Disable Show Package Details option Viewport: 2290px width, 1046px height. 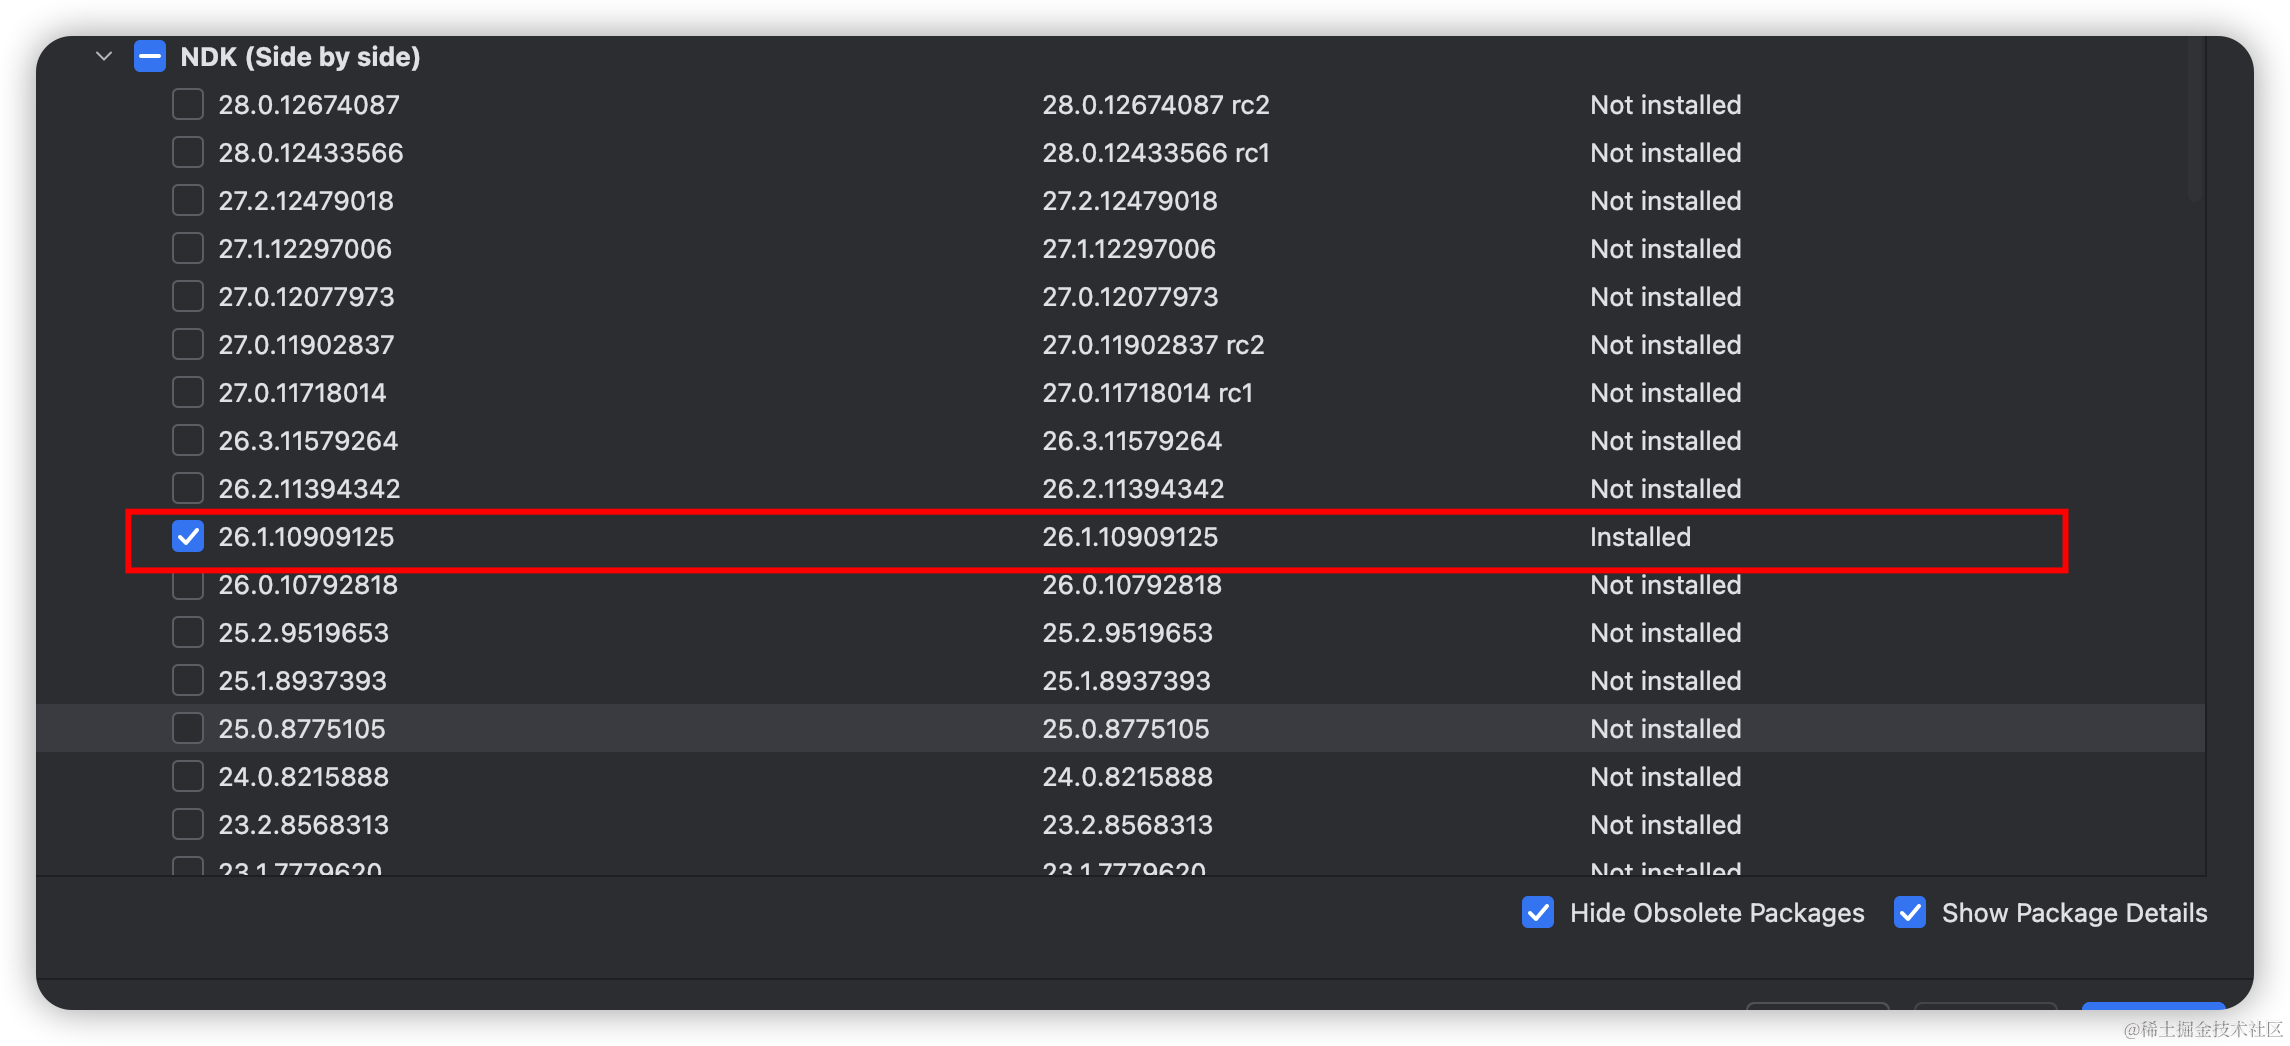[1910, 912]
